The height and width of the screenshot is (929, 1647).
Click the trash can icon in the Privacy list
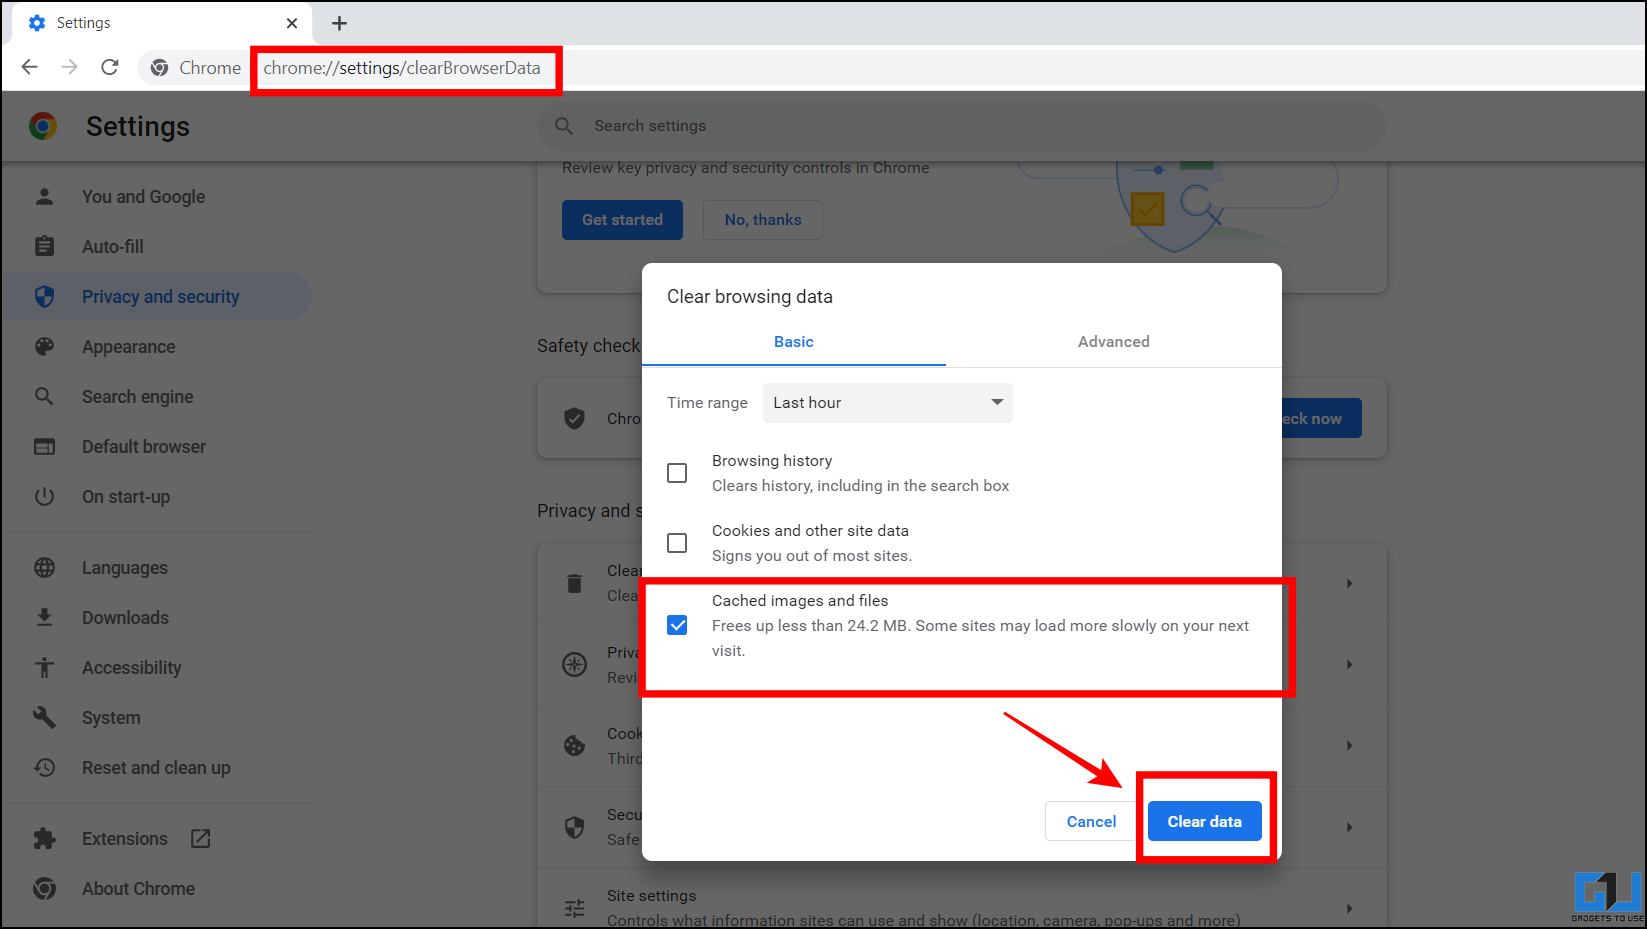(x=574, y=583)
